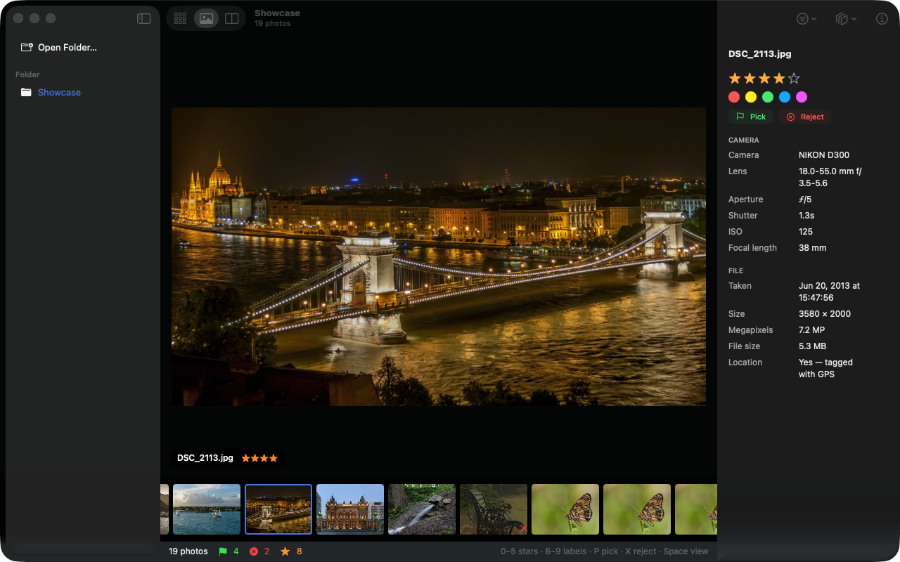Screen dimensions: 900x562
Task: Mark the photo as Reject
Action: click(x=805, y=117)
